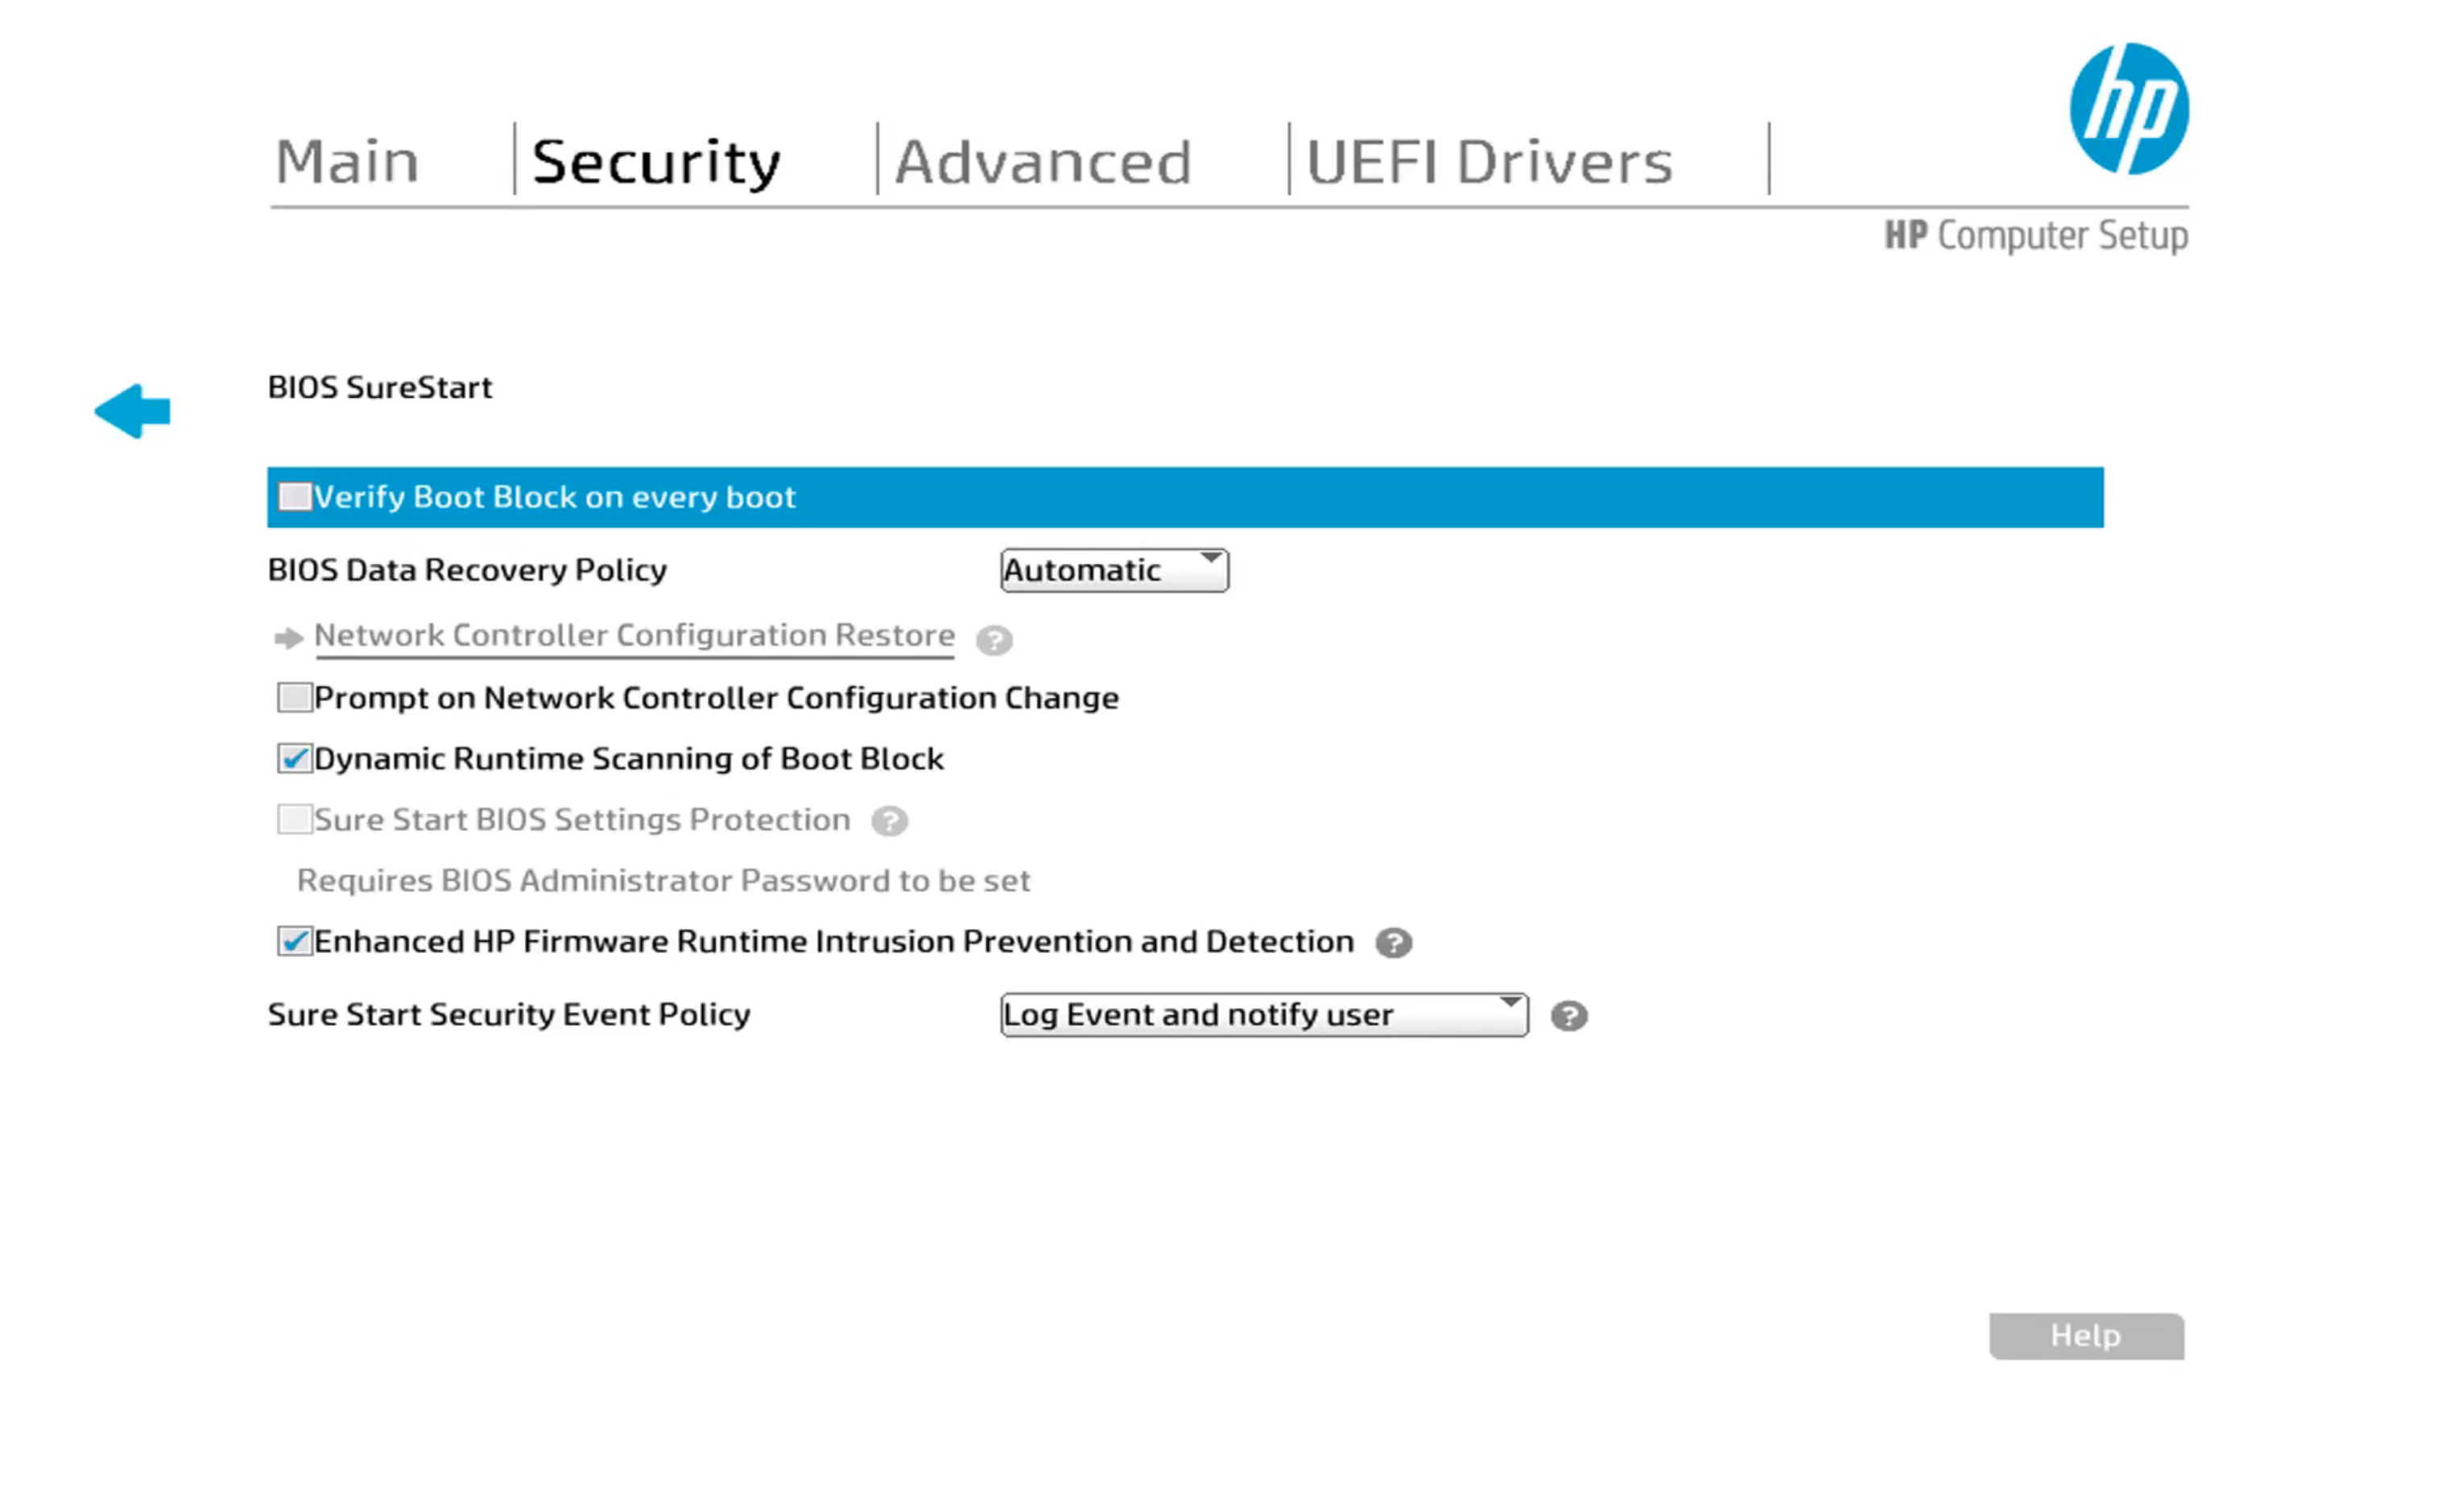2446x1512 pixels.
Task: Click help icon beside Enhanced HP Firmware Runtime Intrusion
Action: coord(1392,943)
